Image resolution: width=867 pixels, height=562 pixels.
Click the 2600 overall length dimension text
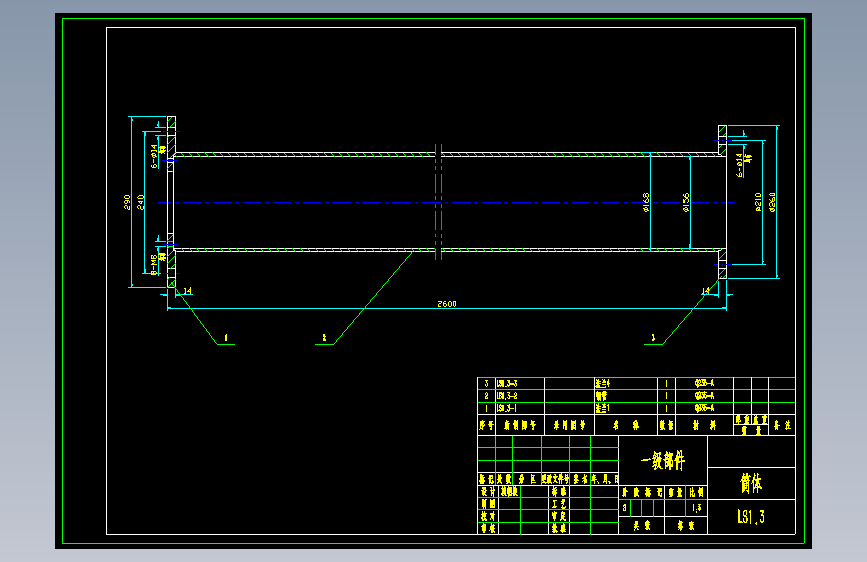point(447,304)
